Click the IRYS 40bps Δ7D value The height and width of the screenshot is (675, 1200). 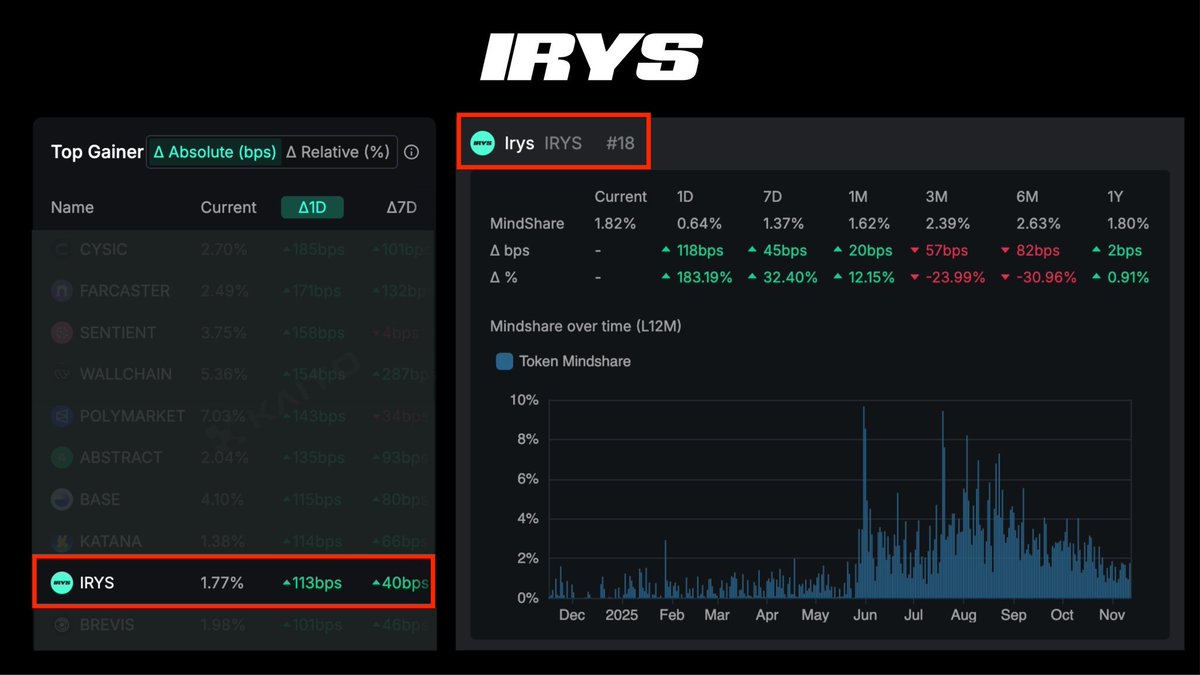point(399,582)
